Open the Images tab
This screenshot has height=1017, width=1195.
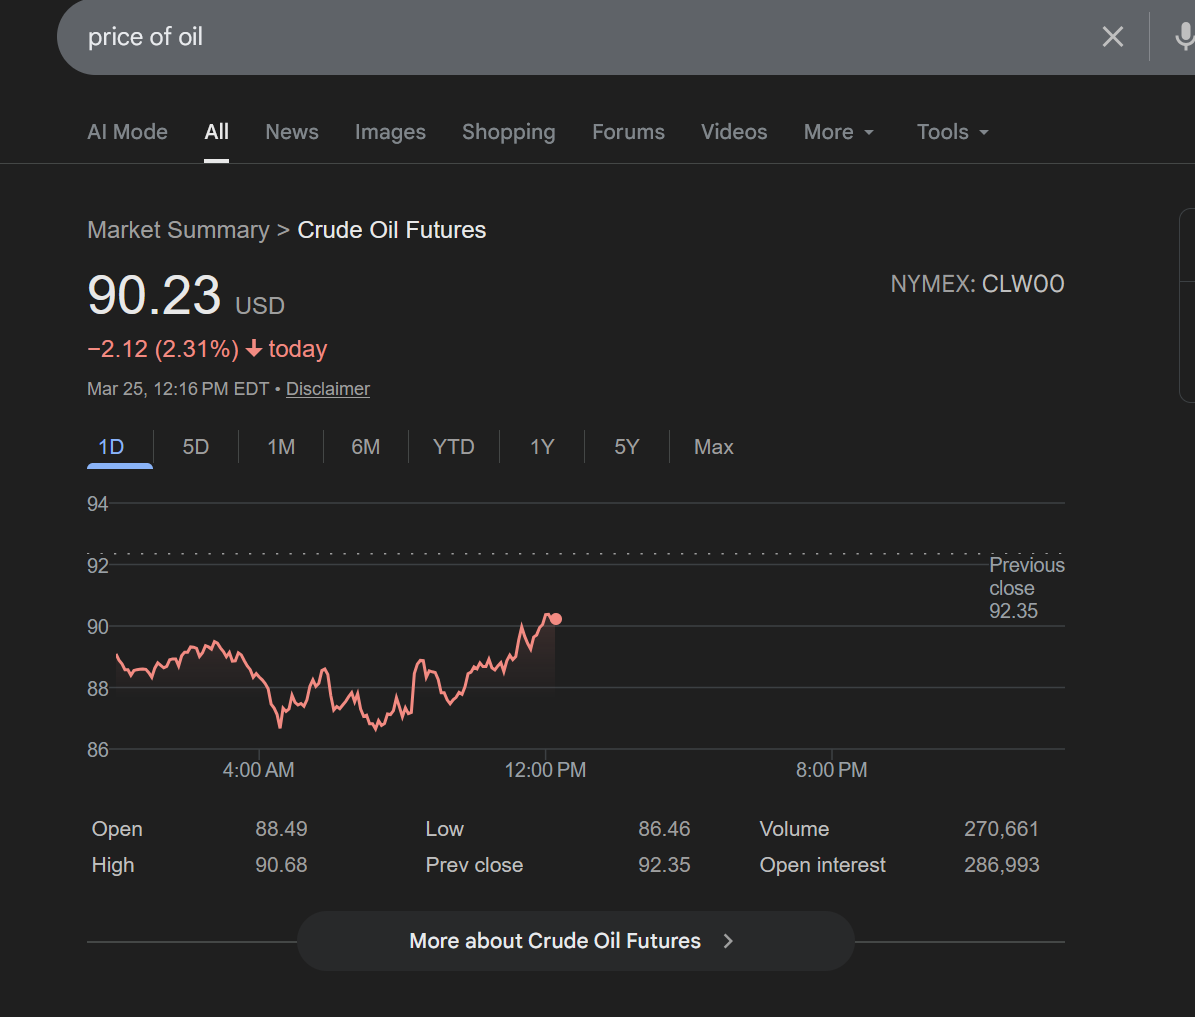[x=390, y=132]
